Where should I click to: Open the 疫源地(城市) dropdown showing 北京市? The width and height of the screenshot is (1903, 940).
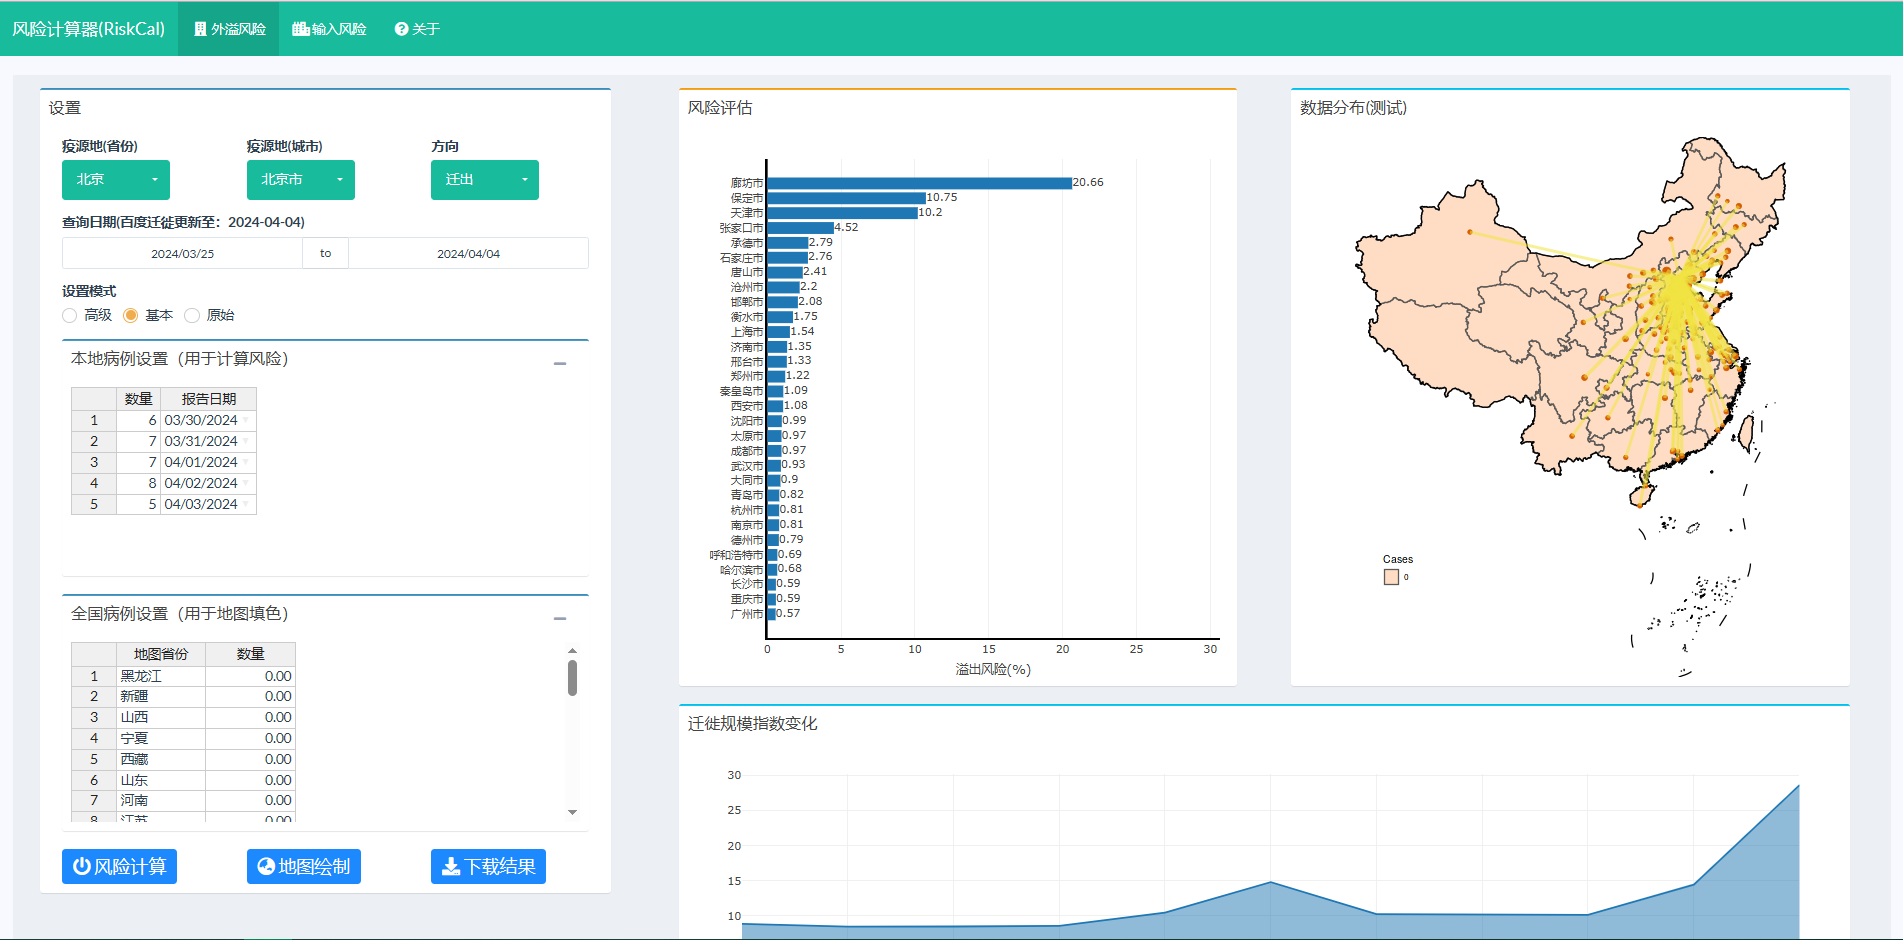click(x=301, y=180)
